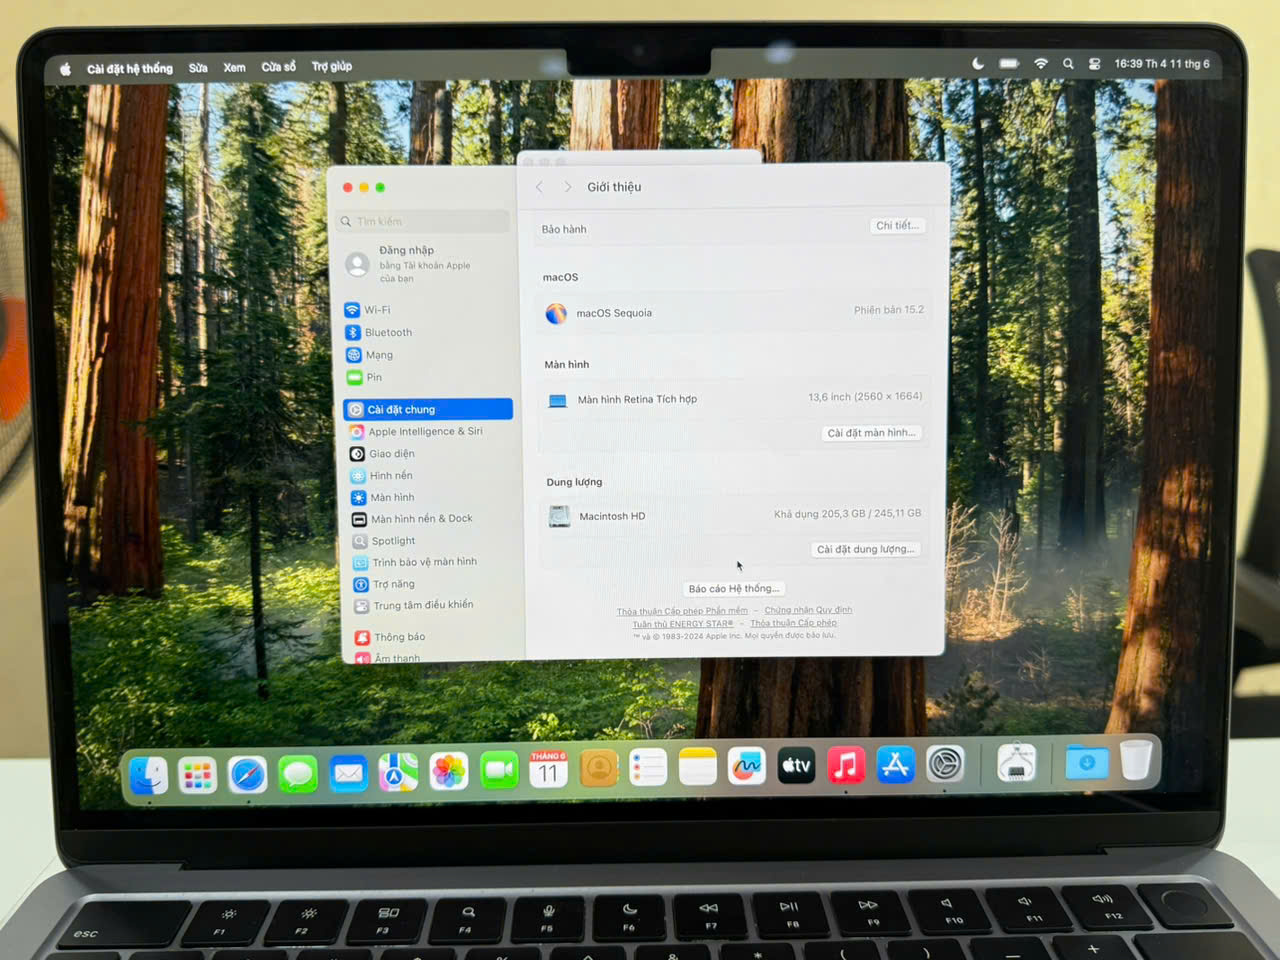
Task: Click the macOS Sequoia row
Action: (x=734, y=312)
